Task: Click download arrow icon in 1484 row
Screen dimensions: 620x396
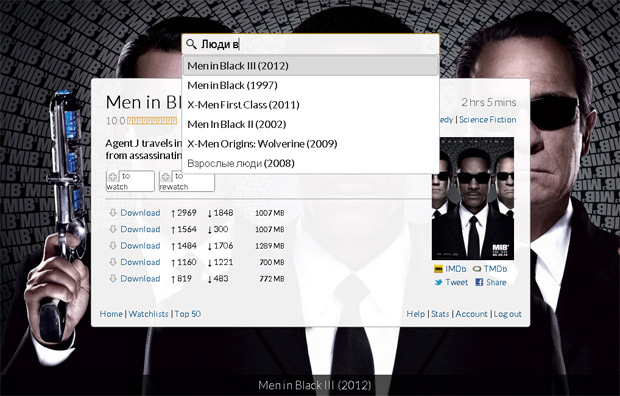Action: 113,246
